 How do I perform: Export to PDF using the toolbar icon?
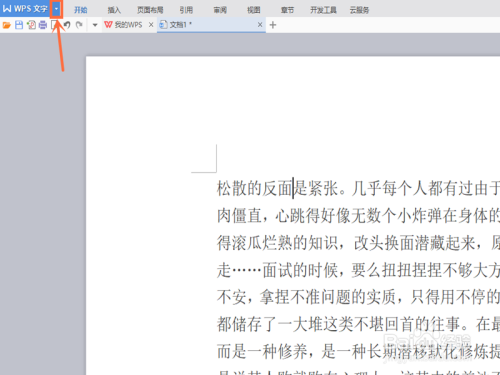click(x=31, y=25)
